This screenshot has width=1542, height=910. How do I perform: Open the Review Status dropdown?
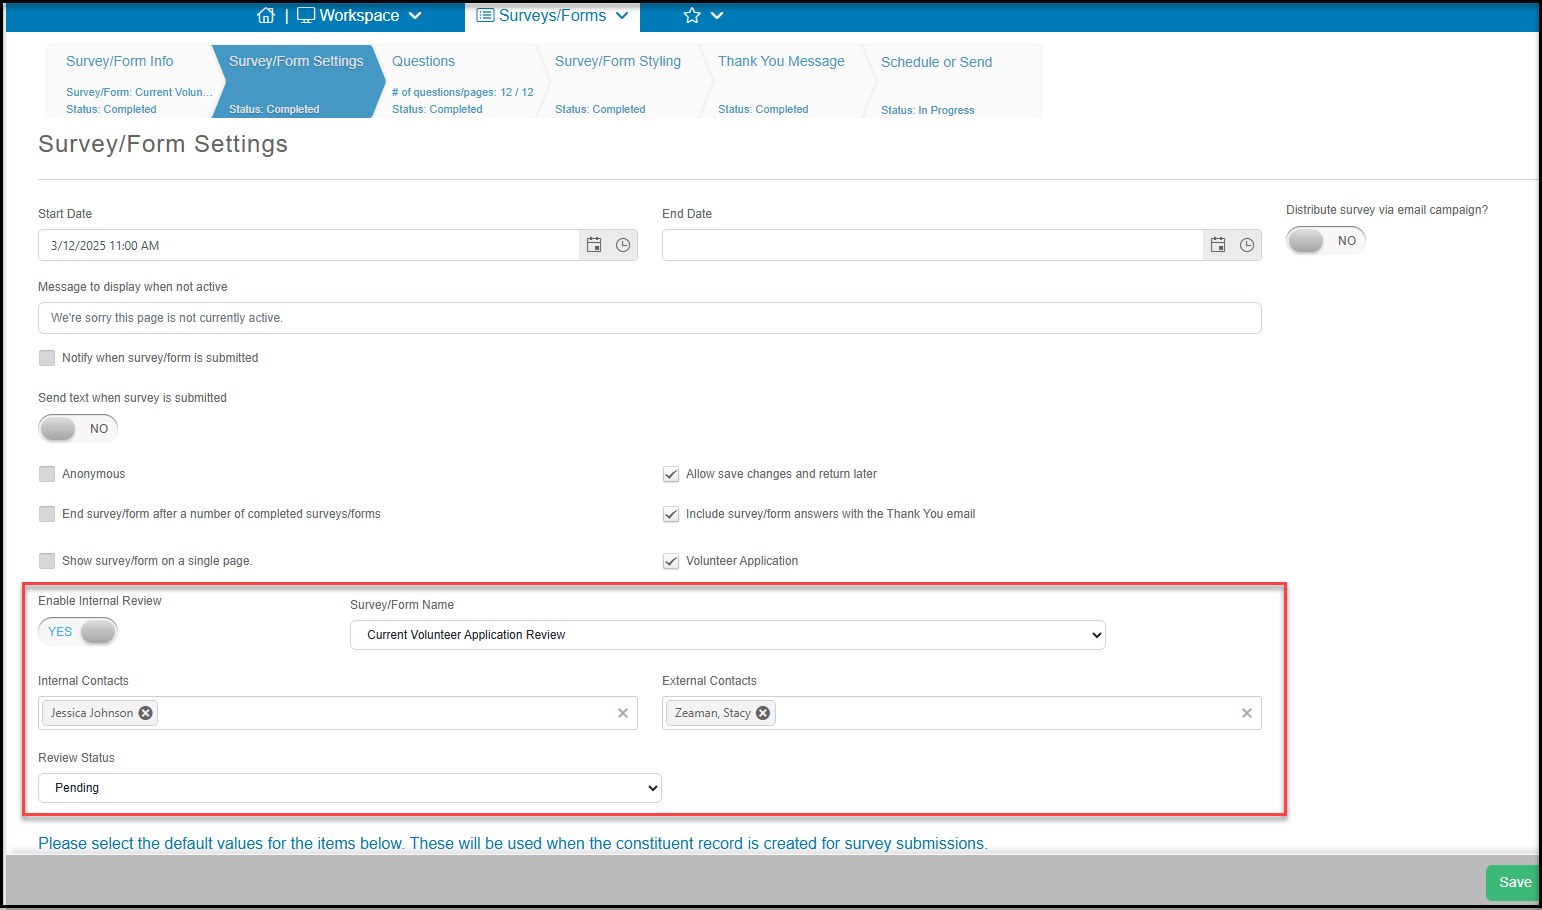(350, 788)
